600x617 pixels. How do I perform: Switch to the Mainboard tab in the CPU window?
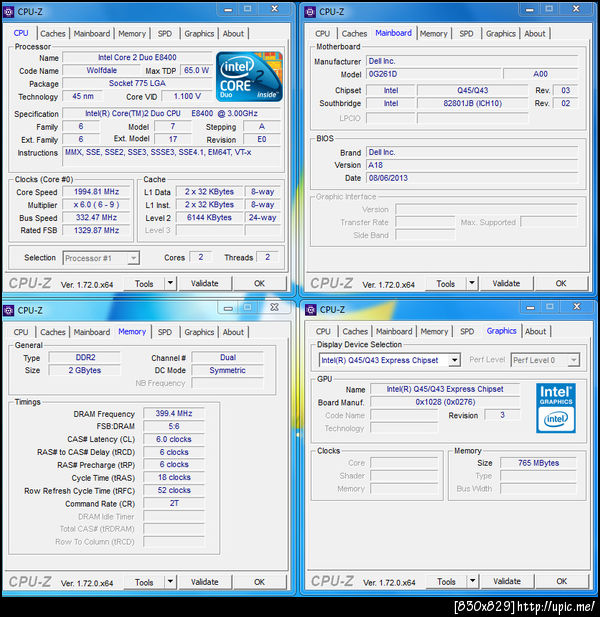[x=92, y=34]
